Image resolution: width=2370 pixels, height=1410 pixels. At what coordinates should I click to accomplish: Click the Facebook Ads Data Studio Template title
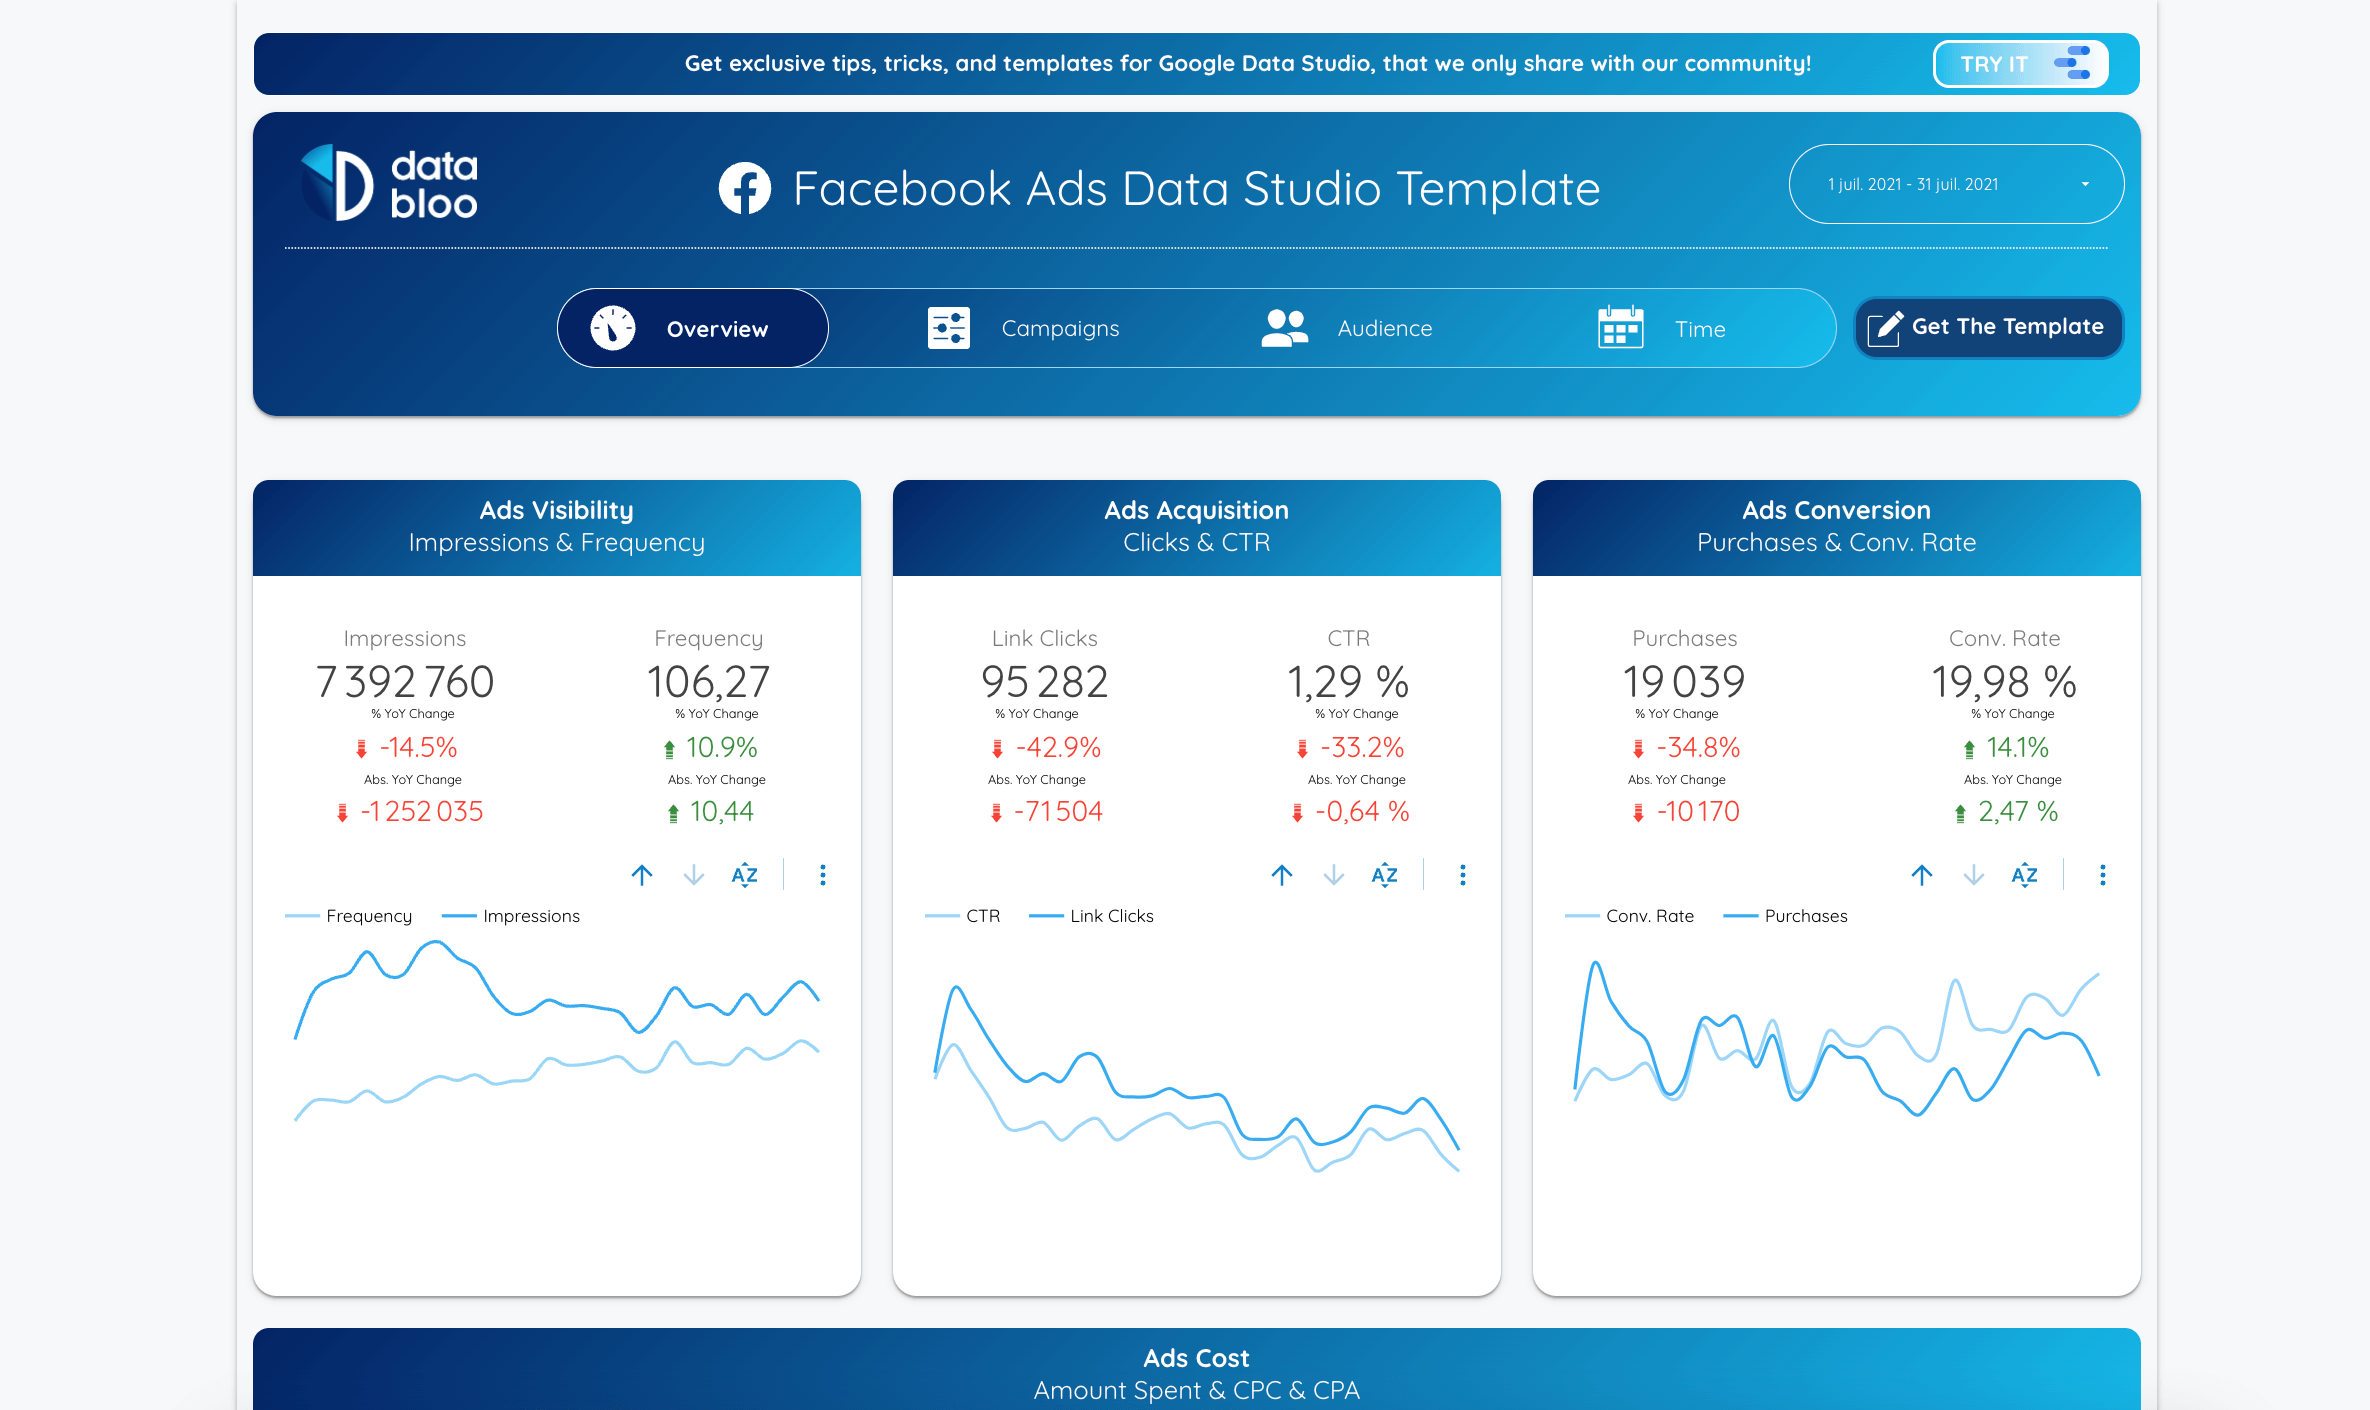(1196, 188)
